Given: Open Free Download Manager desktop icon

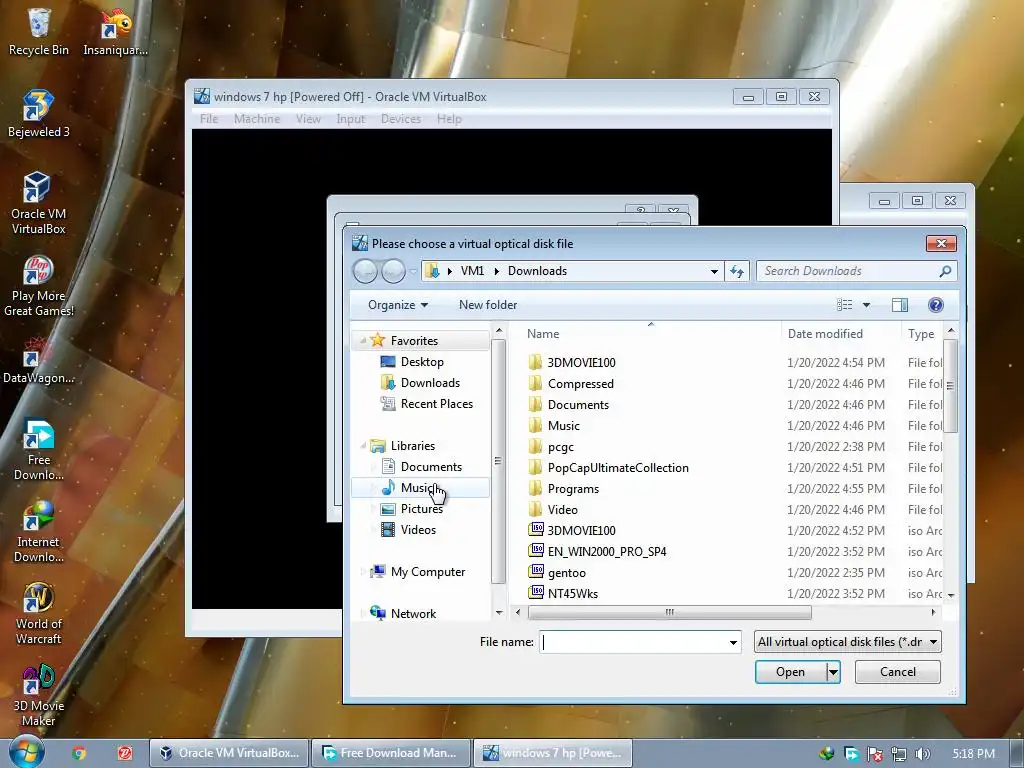Looking at the screenshot, I should [39, 449].
